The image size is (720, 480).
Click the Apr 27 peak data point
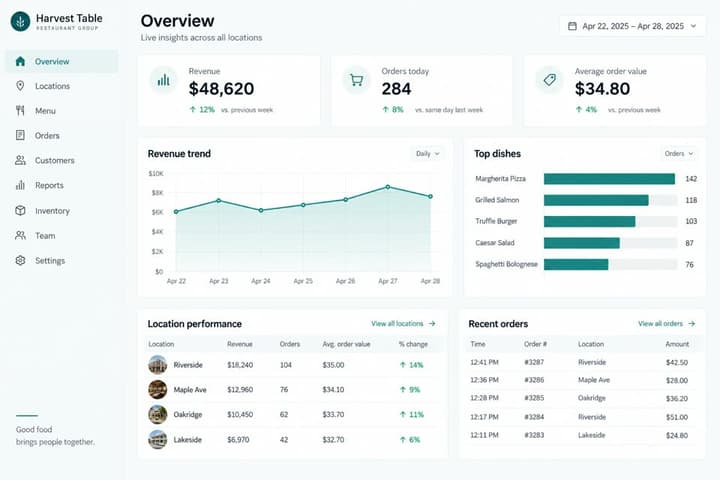coord(388,187)
